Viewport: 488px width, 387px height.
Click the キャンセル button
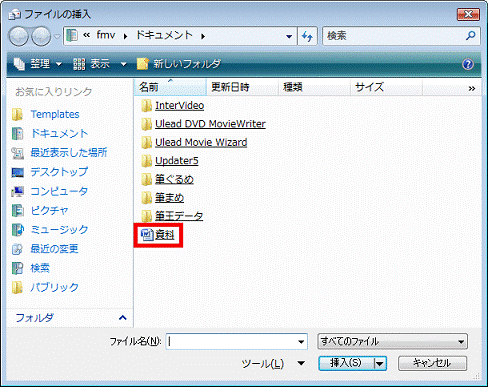(x=432, y=363)
